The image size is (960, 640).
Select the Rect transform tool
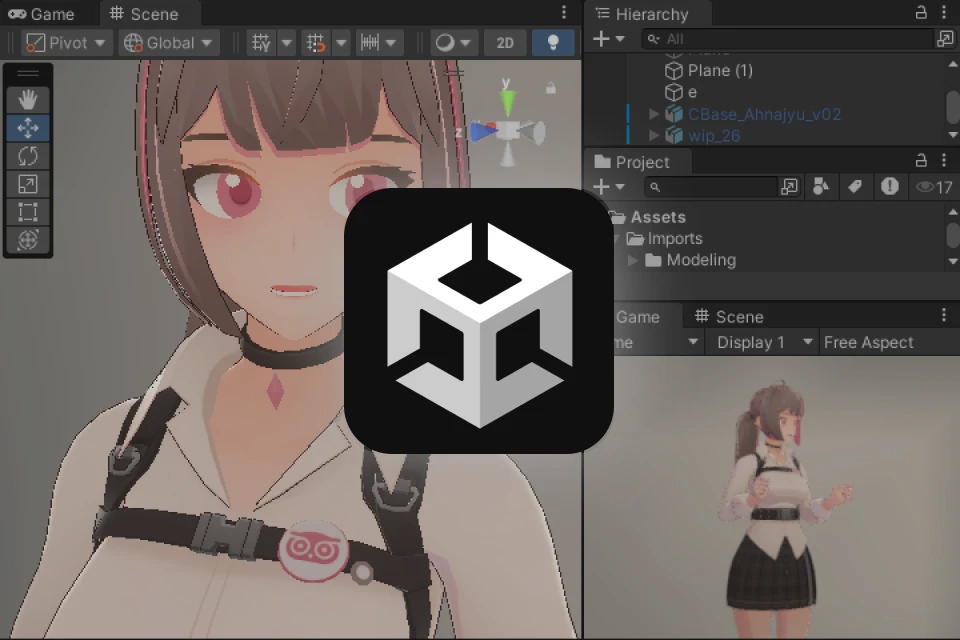click(x=28, y=212)
